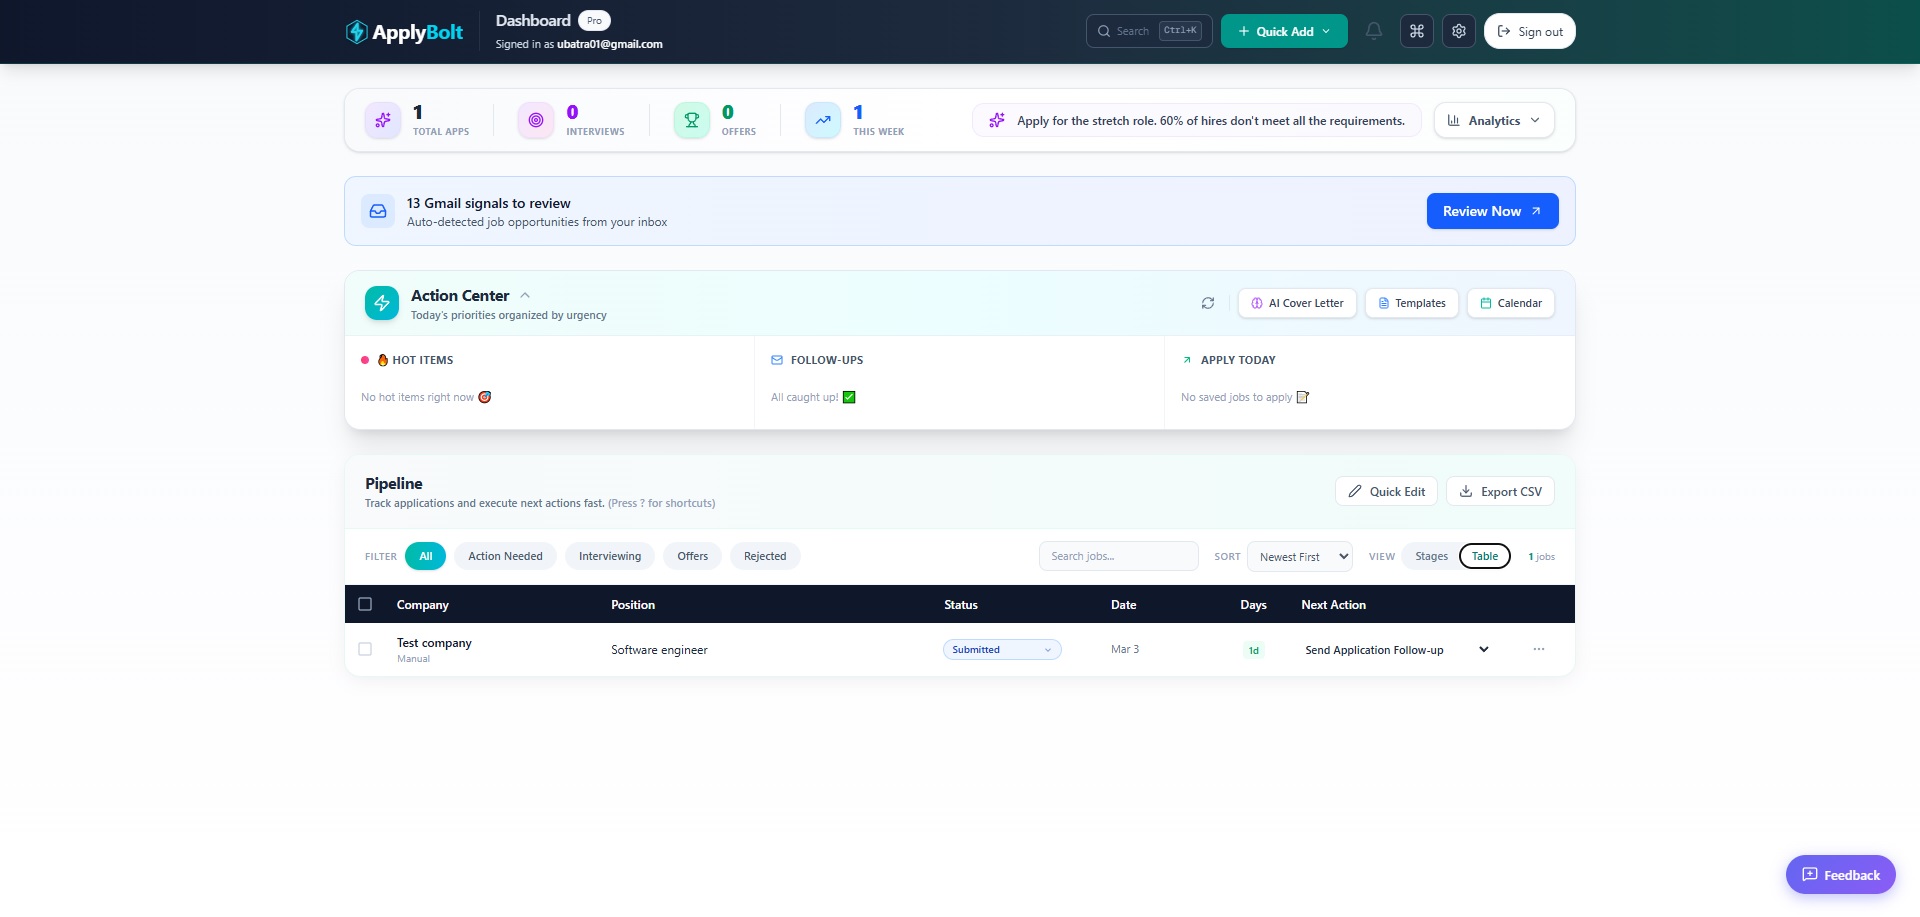This screenshot has width=1920, height=917.
Task: Filter by Offers
Action: point(692,556)
